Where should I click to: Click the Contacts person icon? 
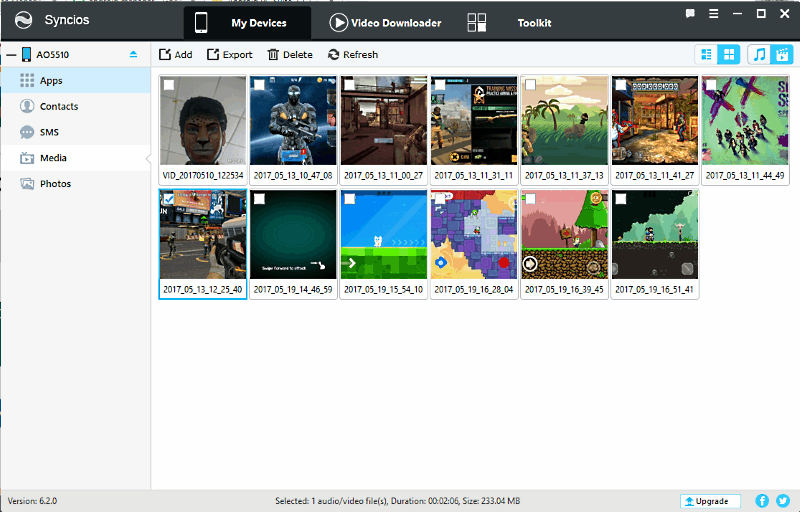(x=27, y=106)
